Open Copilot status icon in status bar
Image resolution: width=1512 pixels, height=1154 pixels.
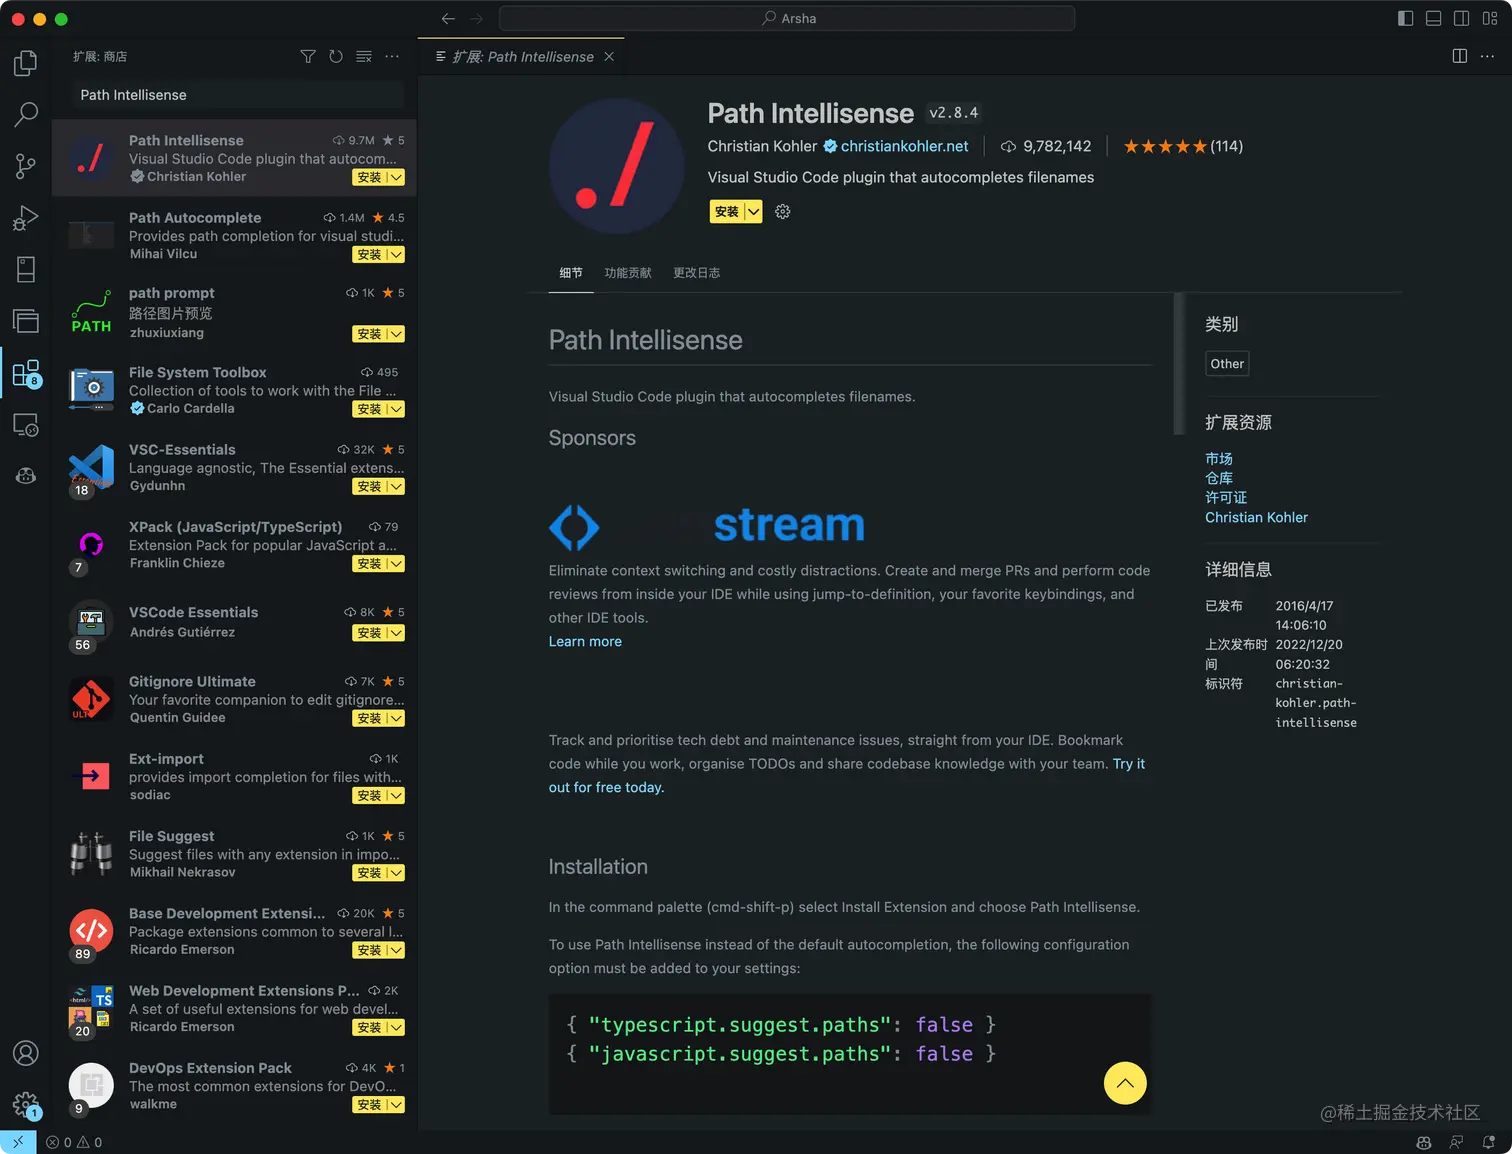[x=1424, y=1142]
